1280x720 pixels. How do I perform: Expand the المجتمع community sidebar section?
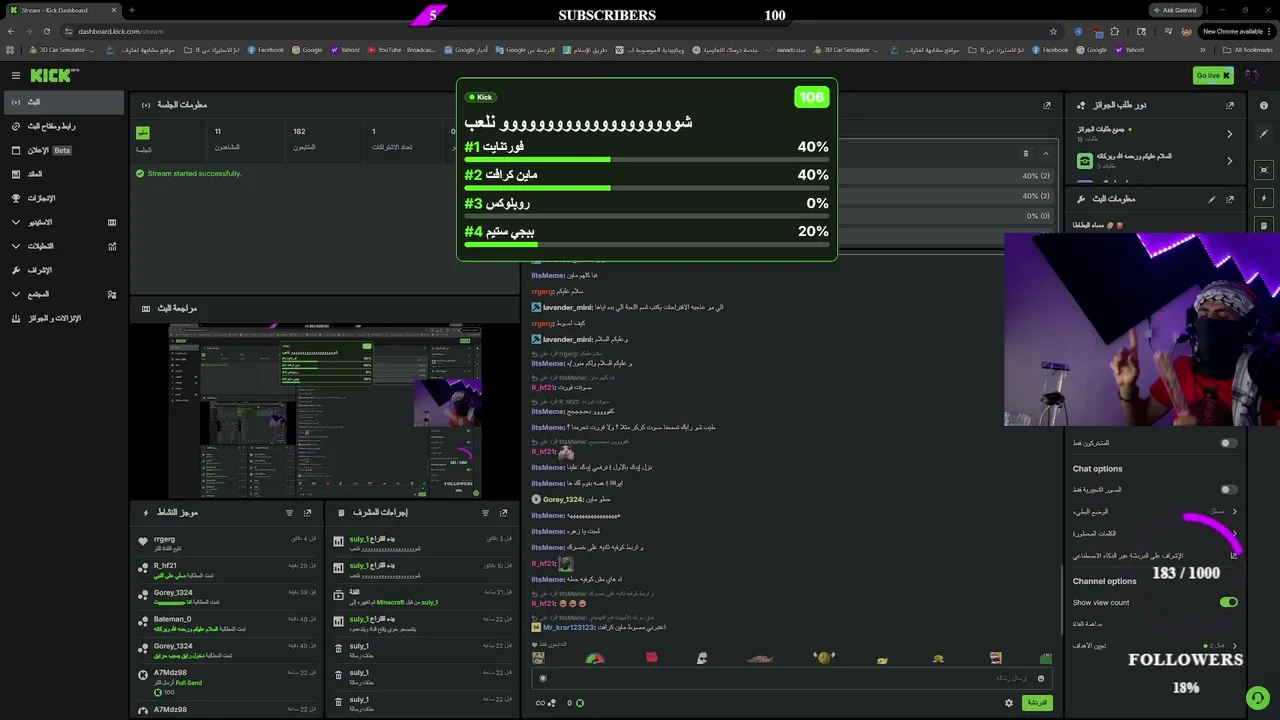click(x=63, y=294)
